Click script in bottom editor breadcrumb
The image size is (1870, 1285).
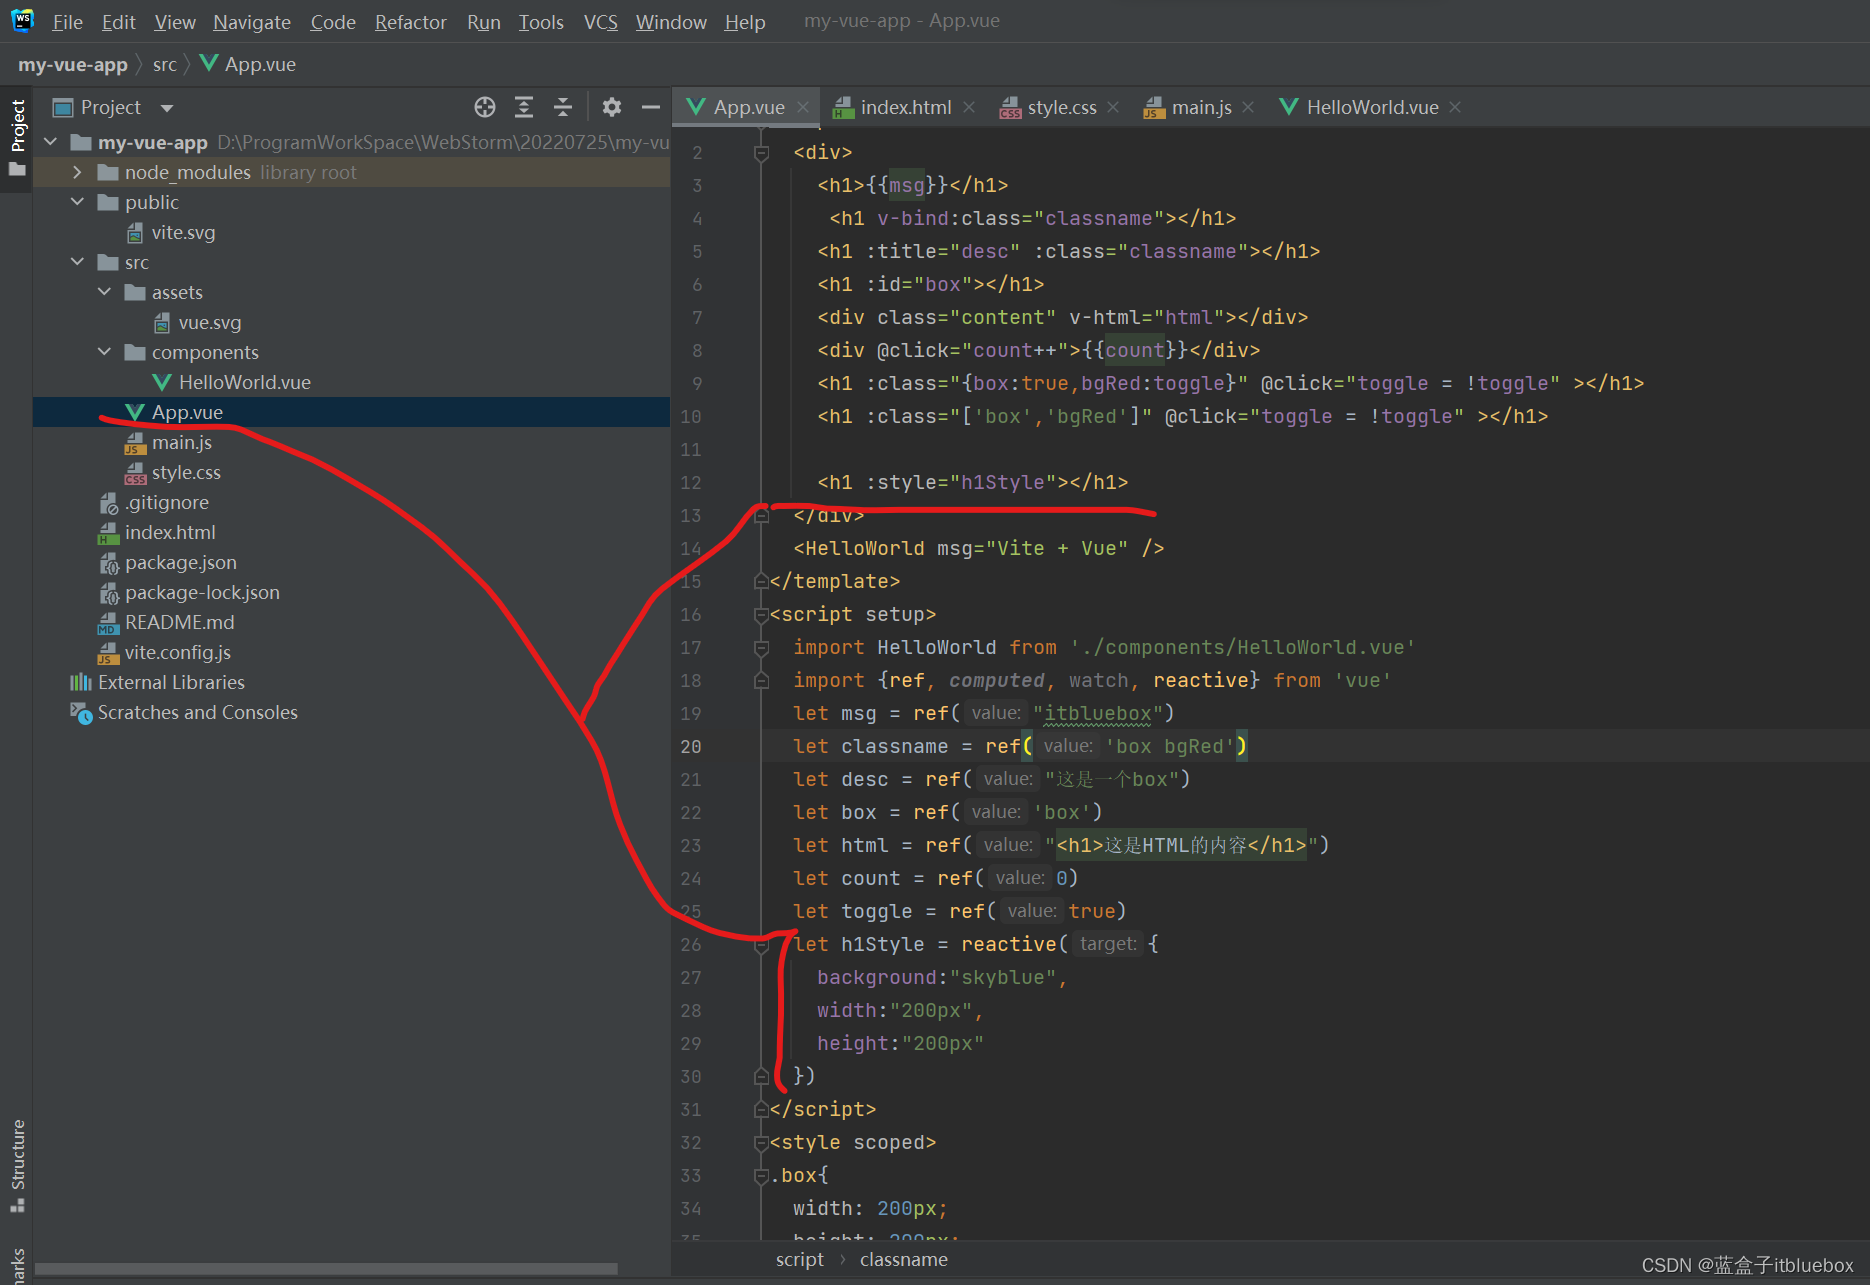(800, 1259)
